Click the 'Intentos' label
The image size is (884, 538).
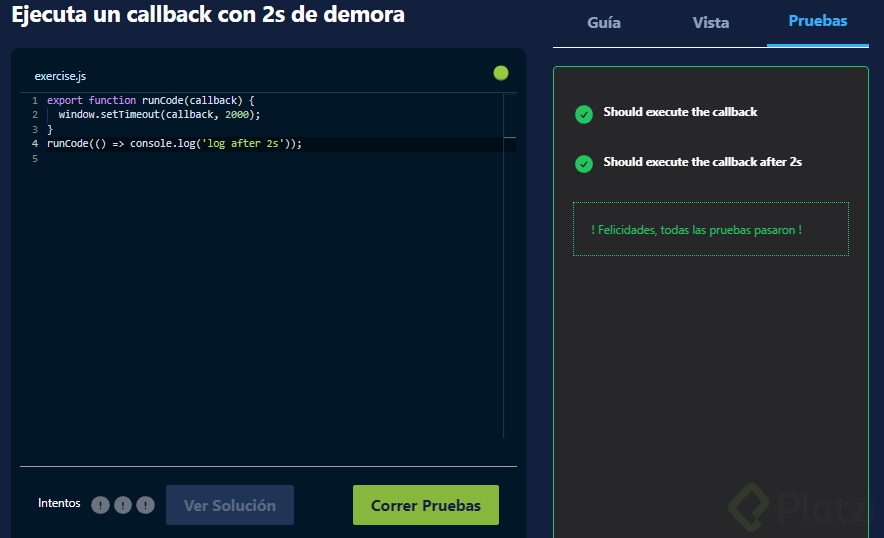tap(59, 503)
